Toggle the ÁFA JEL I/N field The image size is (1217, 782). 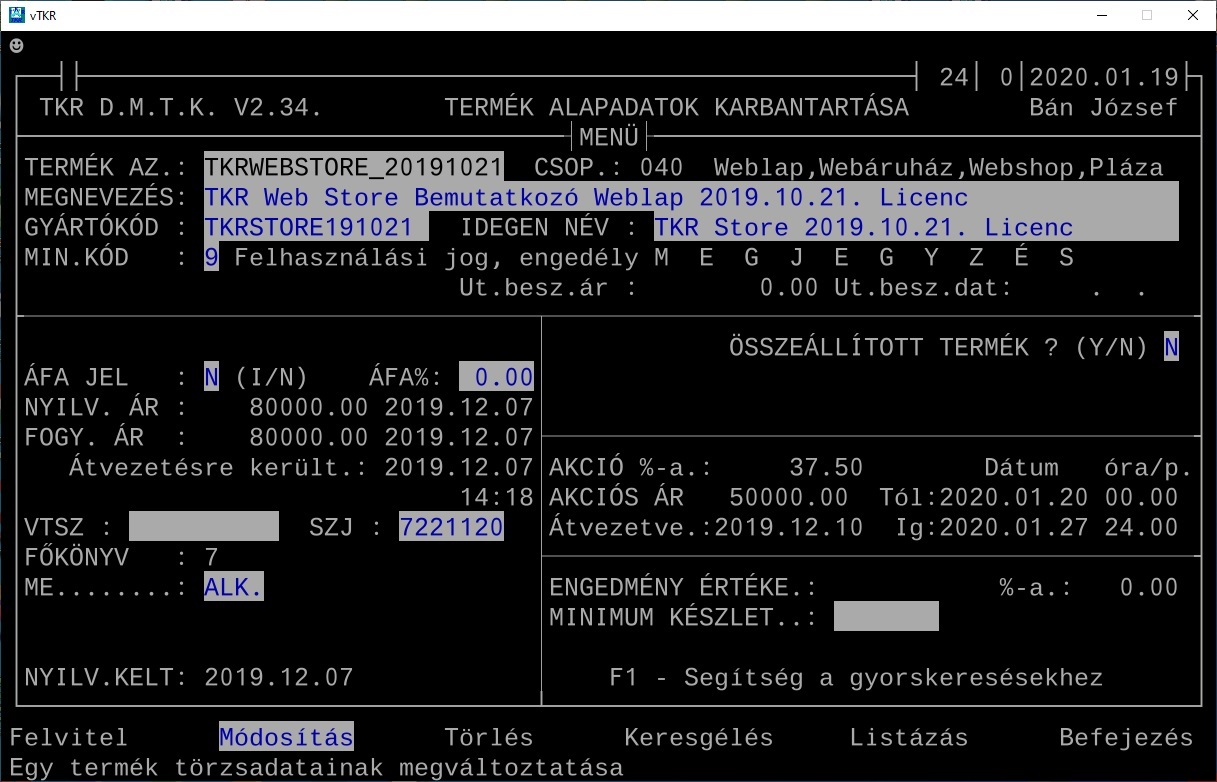coord(212,378)
